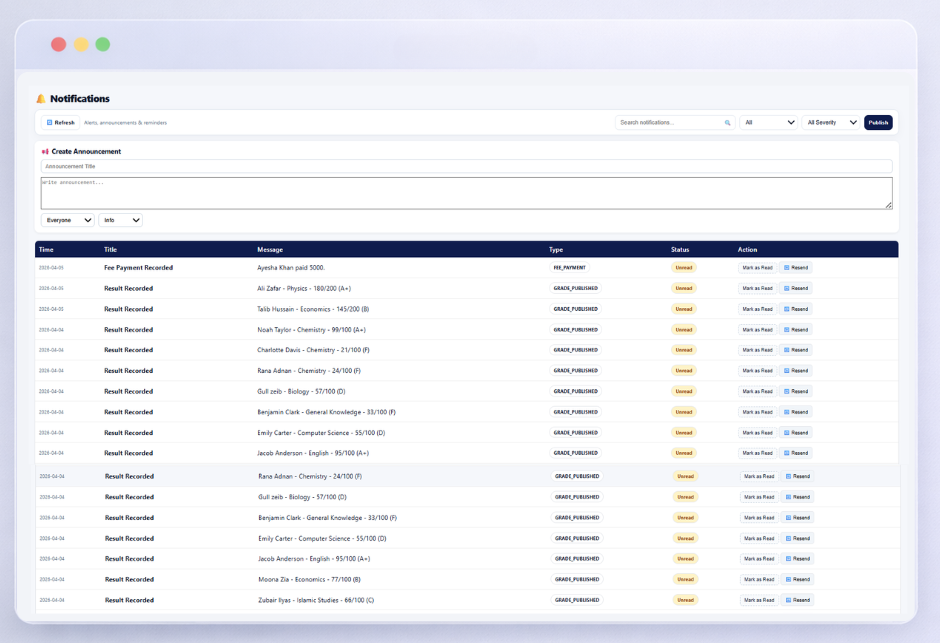Resend the Ali Zafar Physics notification

[796, 288]
